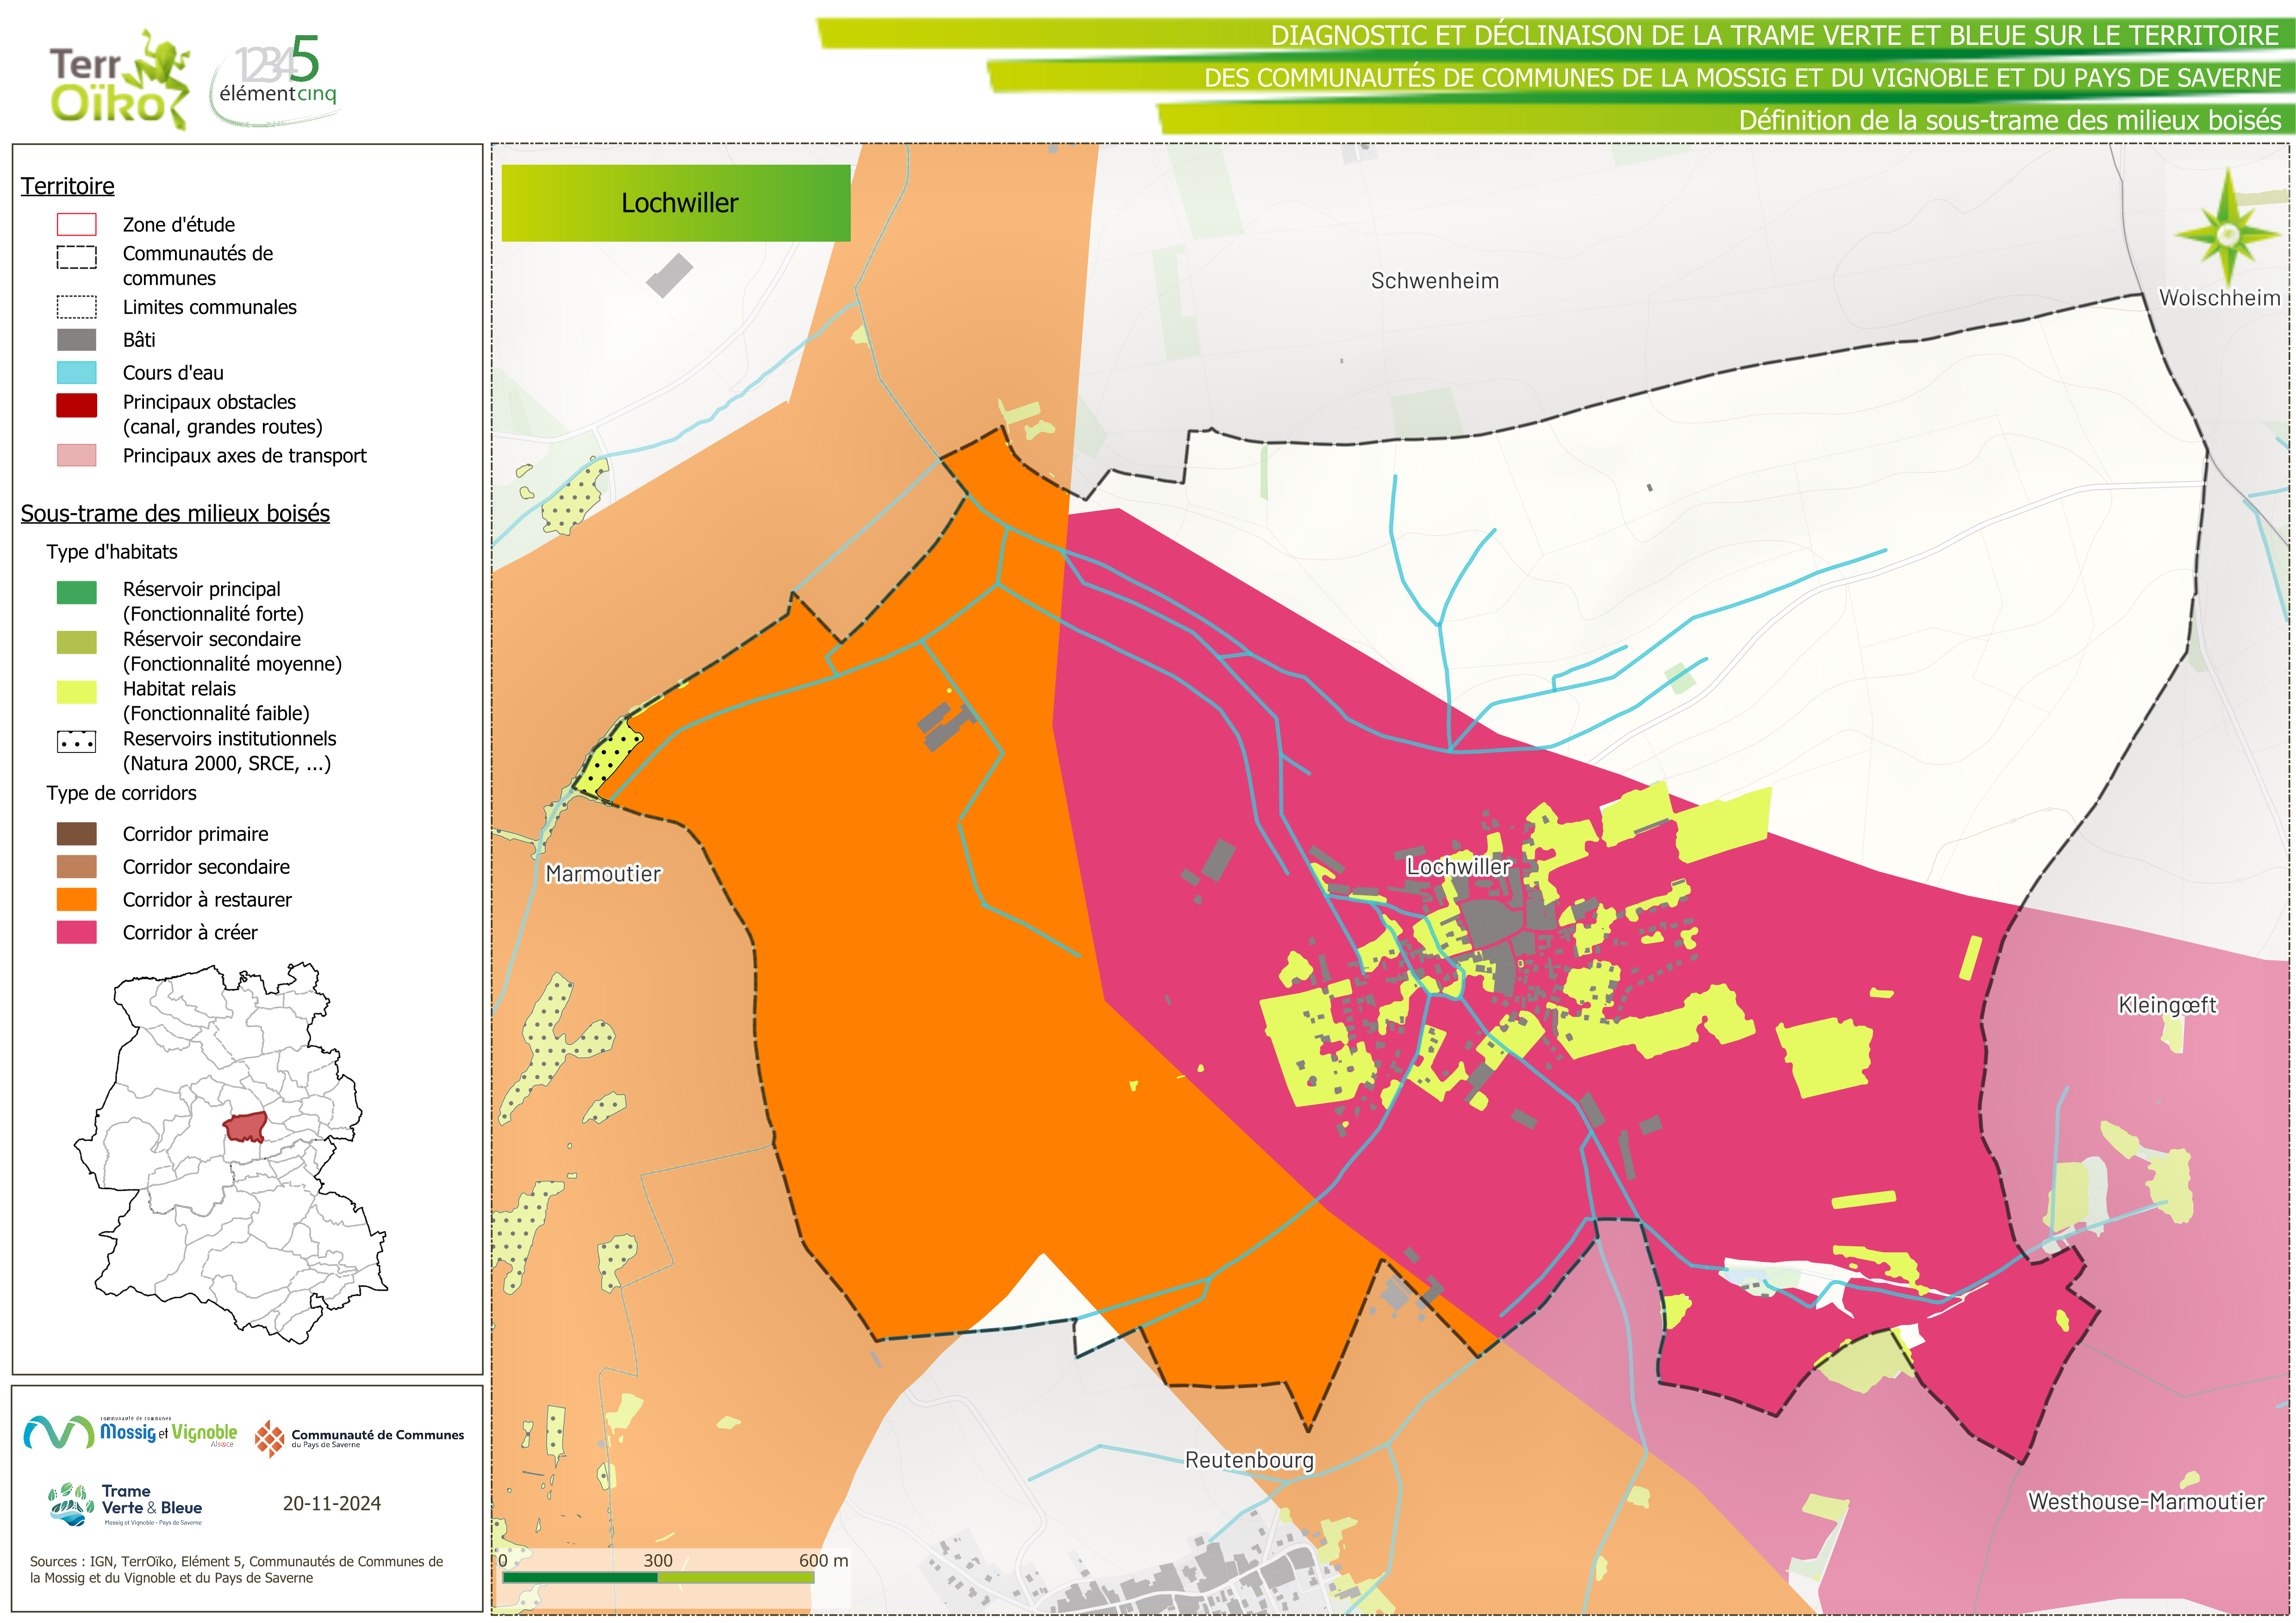2296x1623 pixels.
Task: Click the Communauté de Communes Pays de Saverne logo
Action: (360, 1438)
